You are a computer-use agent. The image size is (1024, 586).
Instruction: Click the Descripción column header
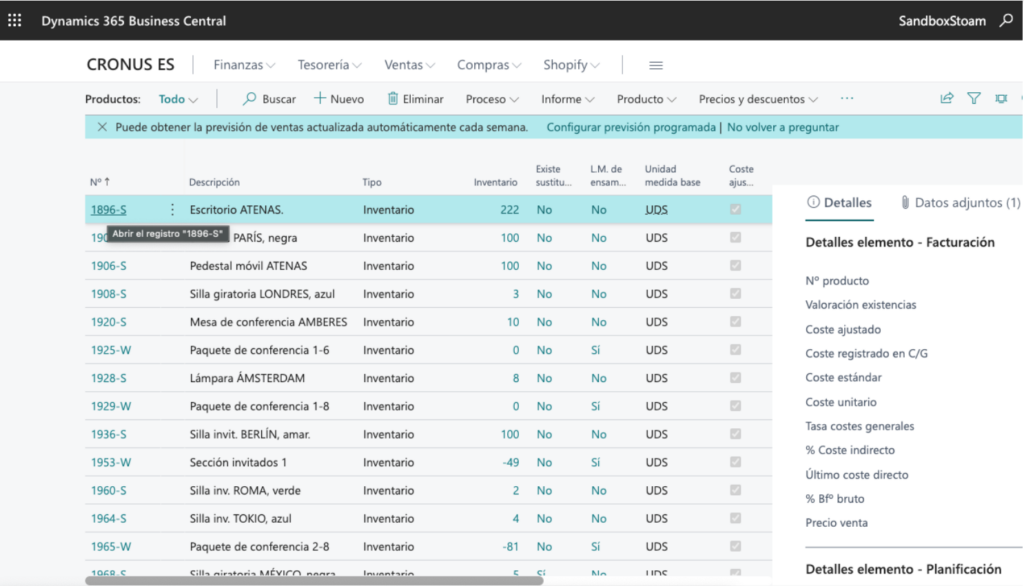coord(214,182)
